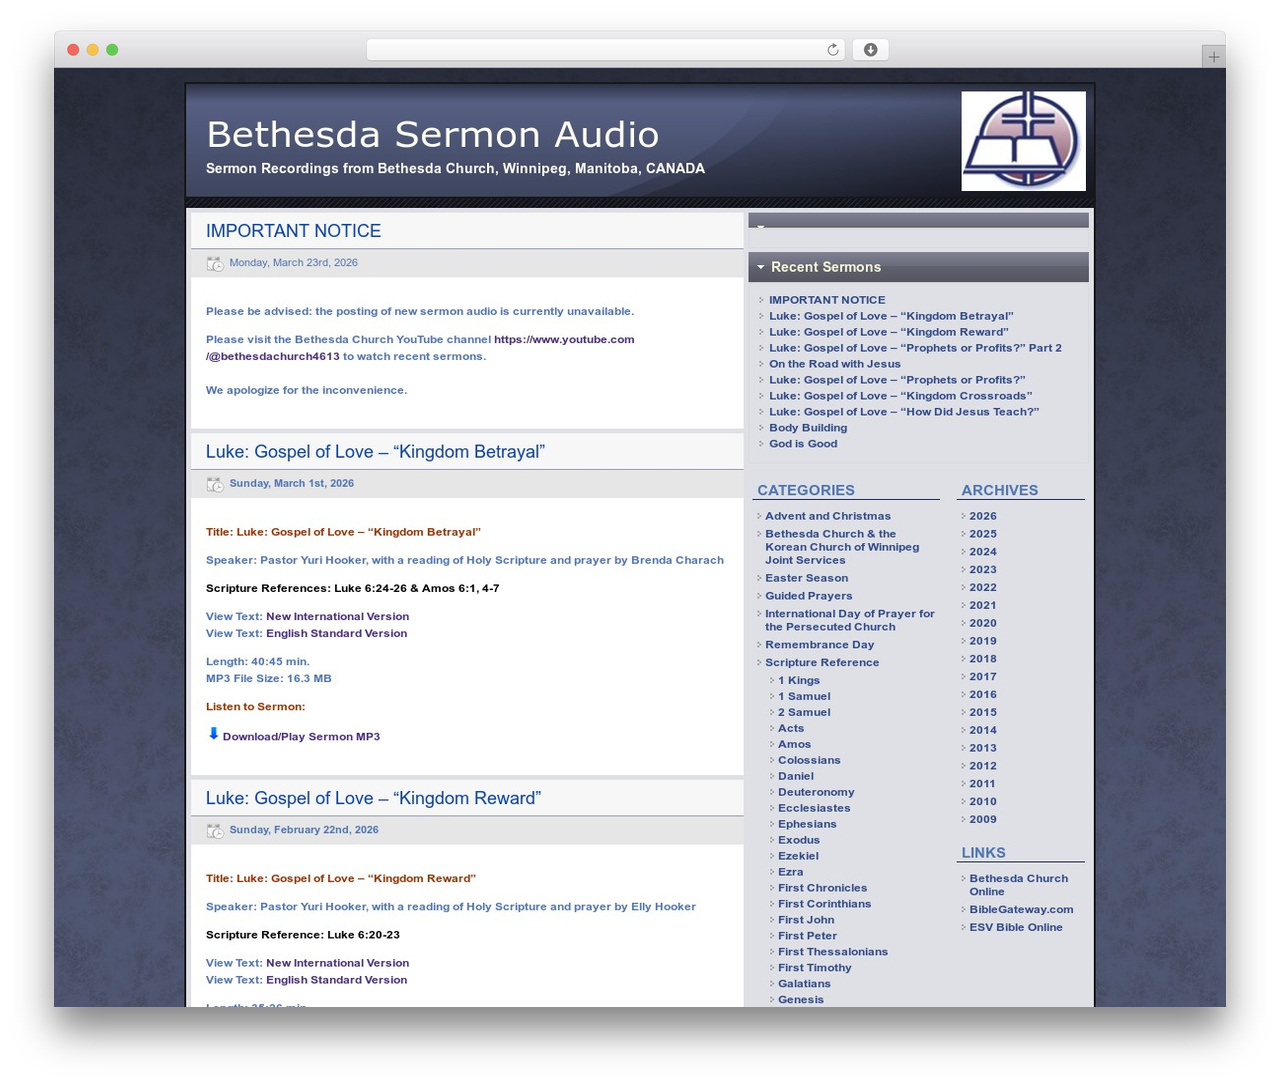Open recent sermon "Kingdom Crossroads"
This screenshot has width=1280, height=1084.
900,396
